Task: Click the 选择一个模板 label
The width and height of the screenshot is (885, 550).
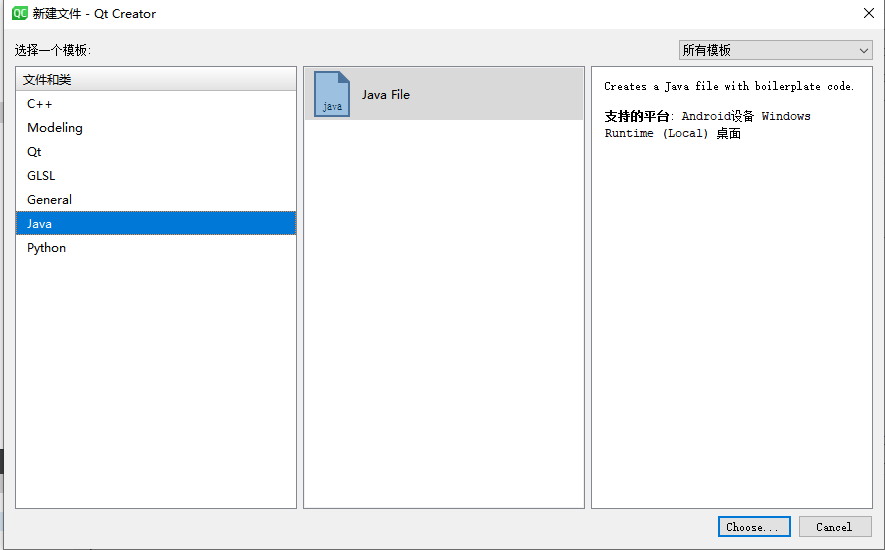Action: [x=53, y=50]
